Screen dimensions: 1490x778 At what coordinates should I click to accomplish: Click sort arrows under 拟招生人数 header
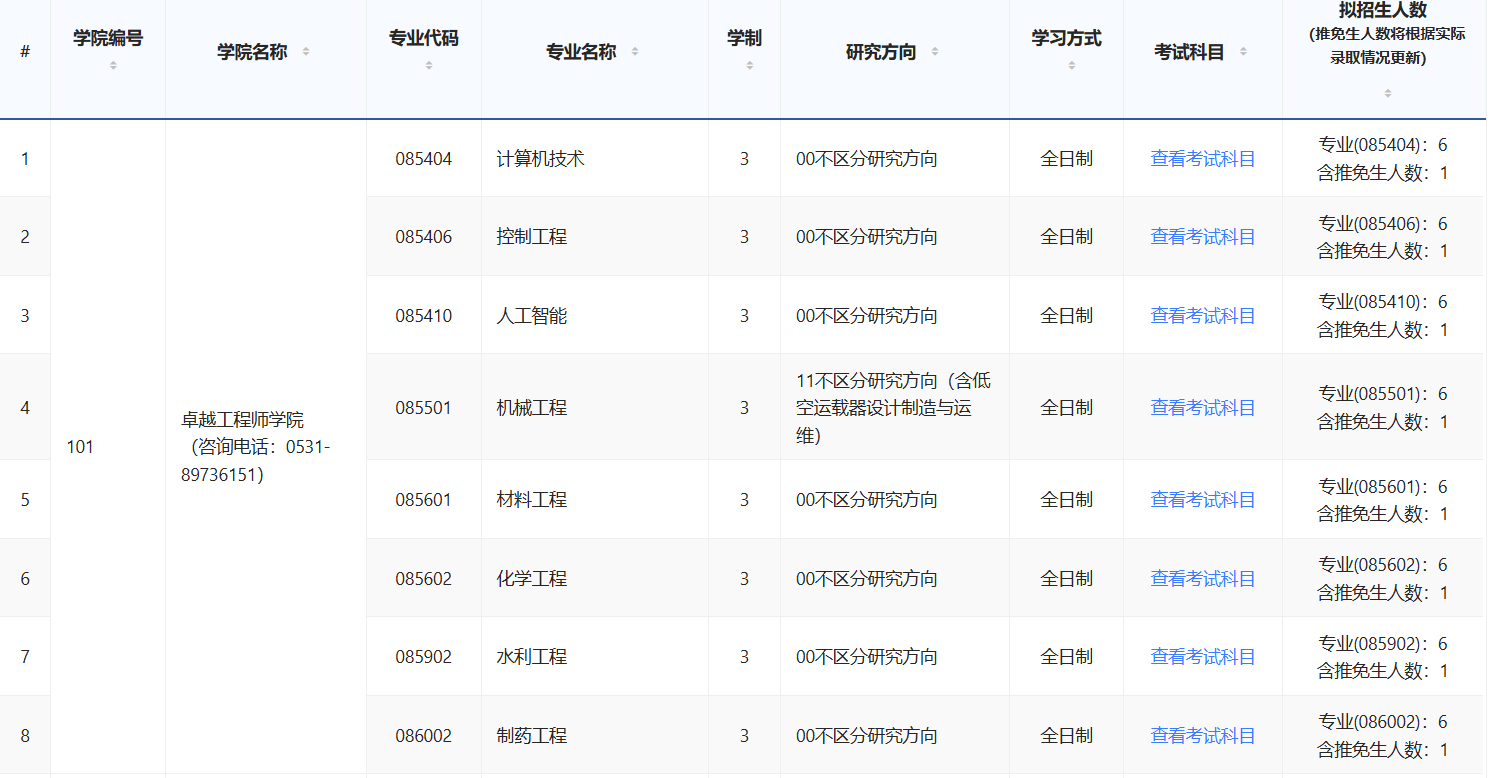click(1387, 93)
